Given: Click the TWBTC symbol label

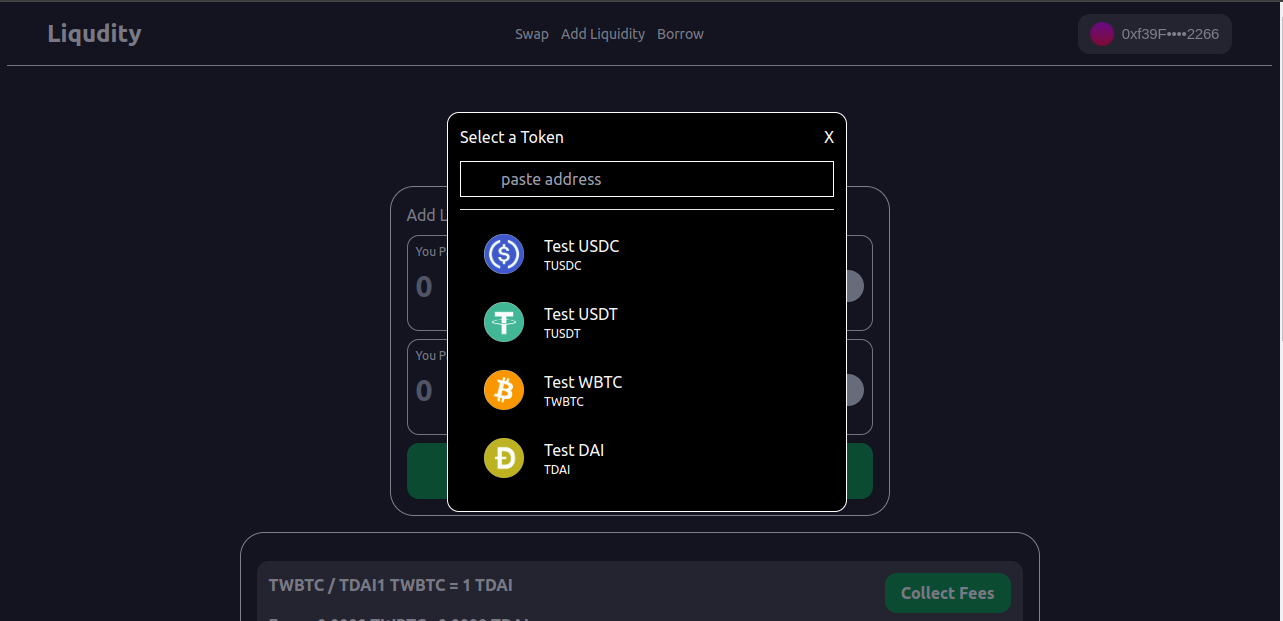Looking at the screenshot, I should [x=564, y=402].
